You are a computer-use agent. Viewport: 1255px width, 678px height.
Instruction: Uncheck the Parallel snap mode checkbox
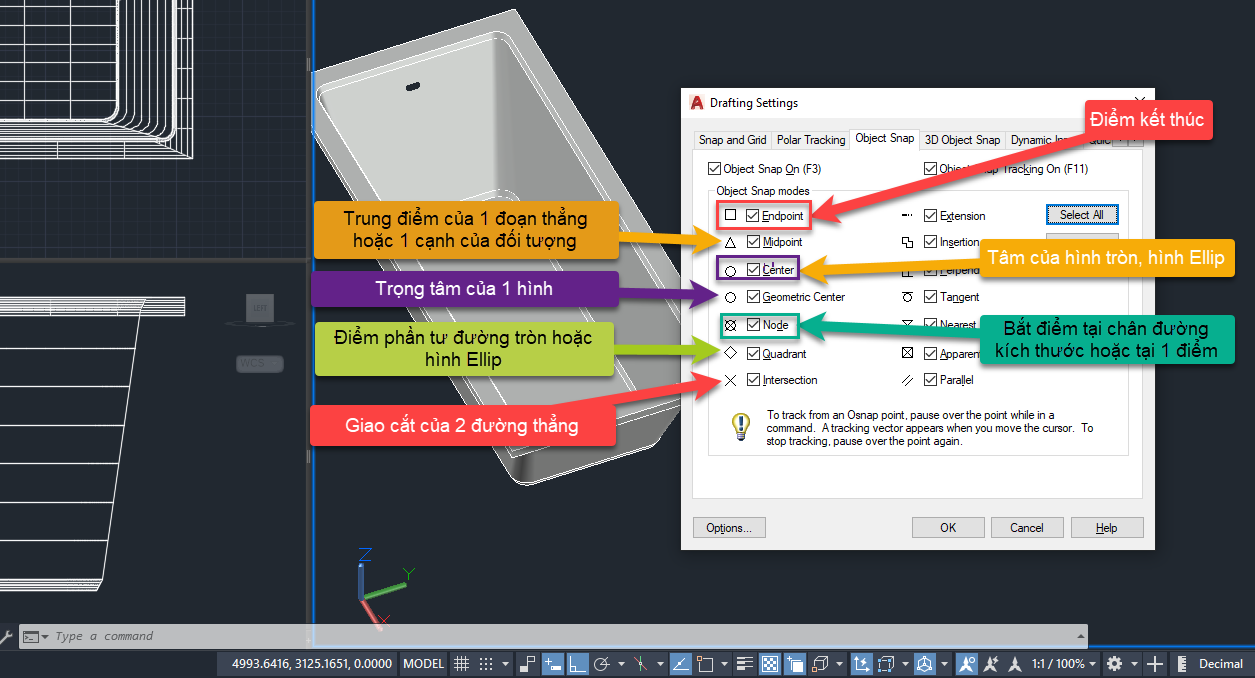coord(930,380)
